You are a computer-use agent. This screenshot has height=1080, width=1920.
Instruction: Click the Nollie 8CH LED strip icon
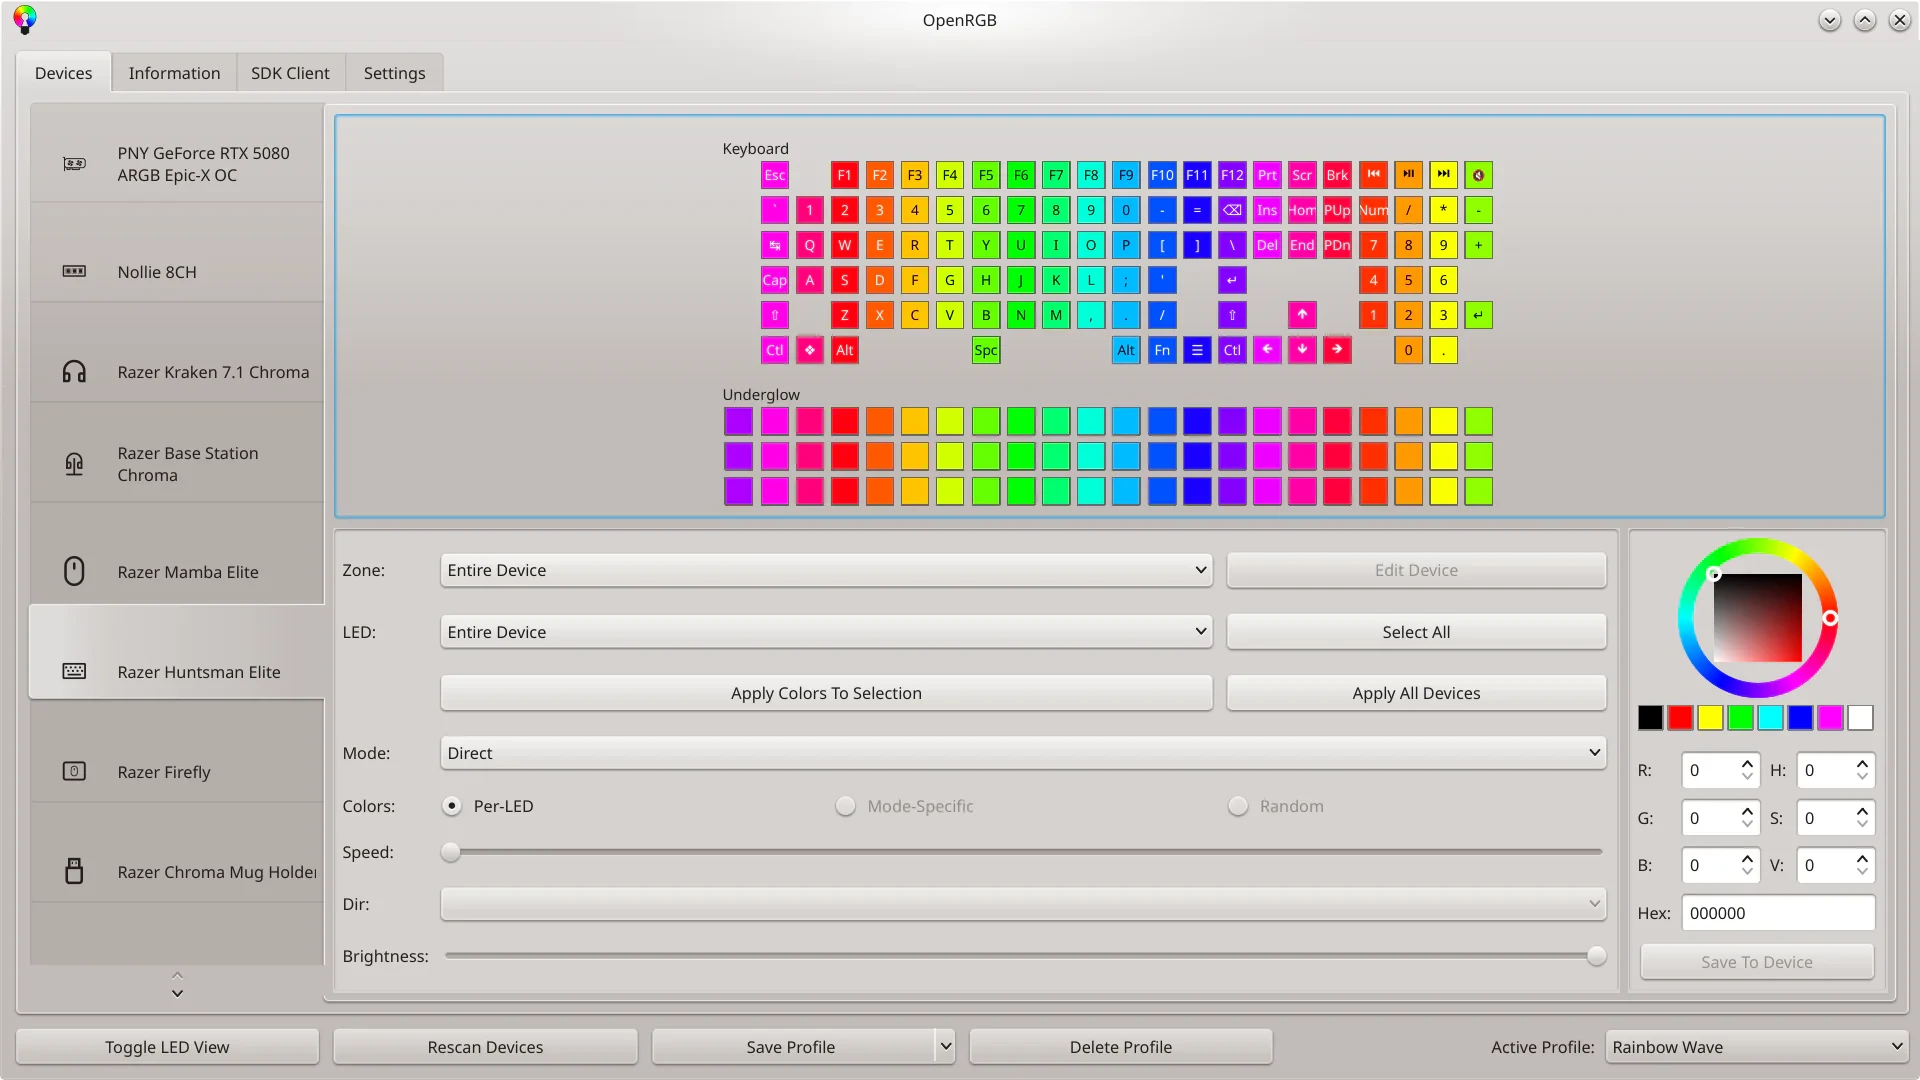pos(74,271)
